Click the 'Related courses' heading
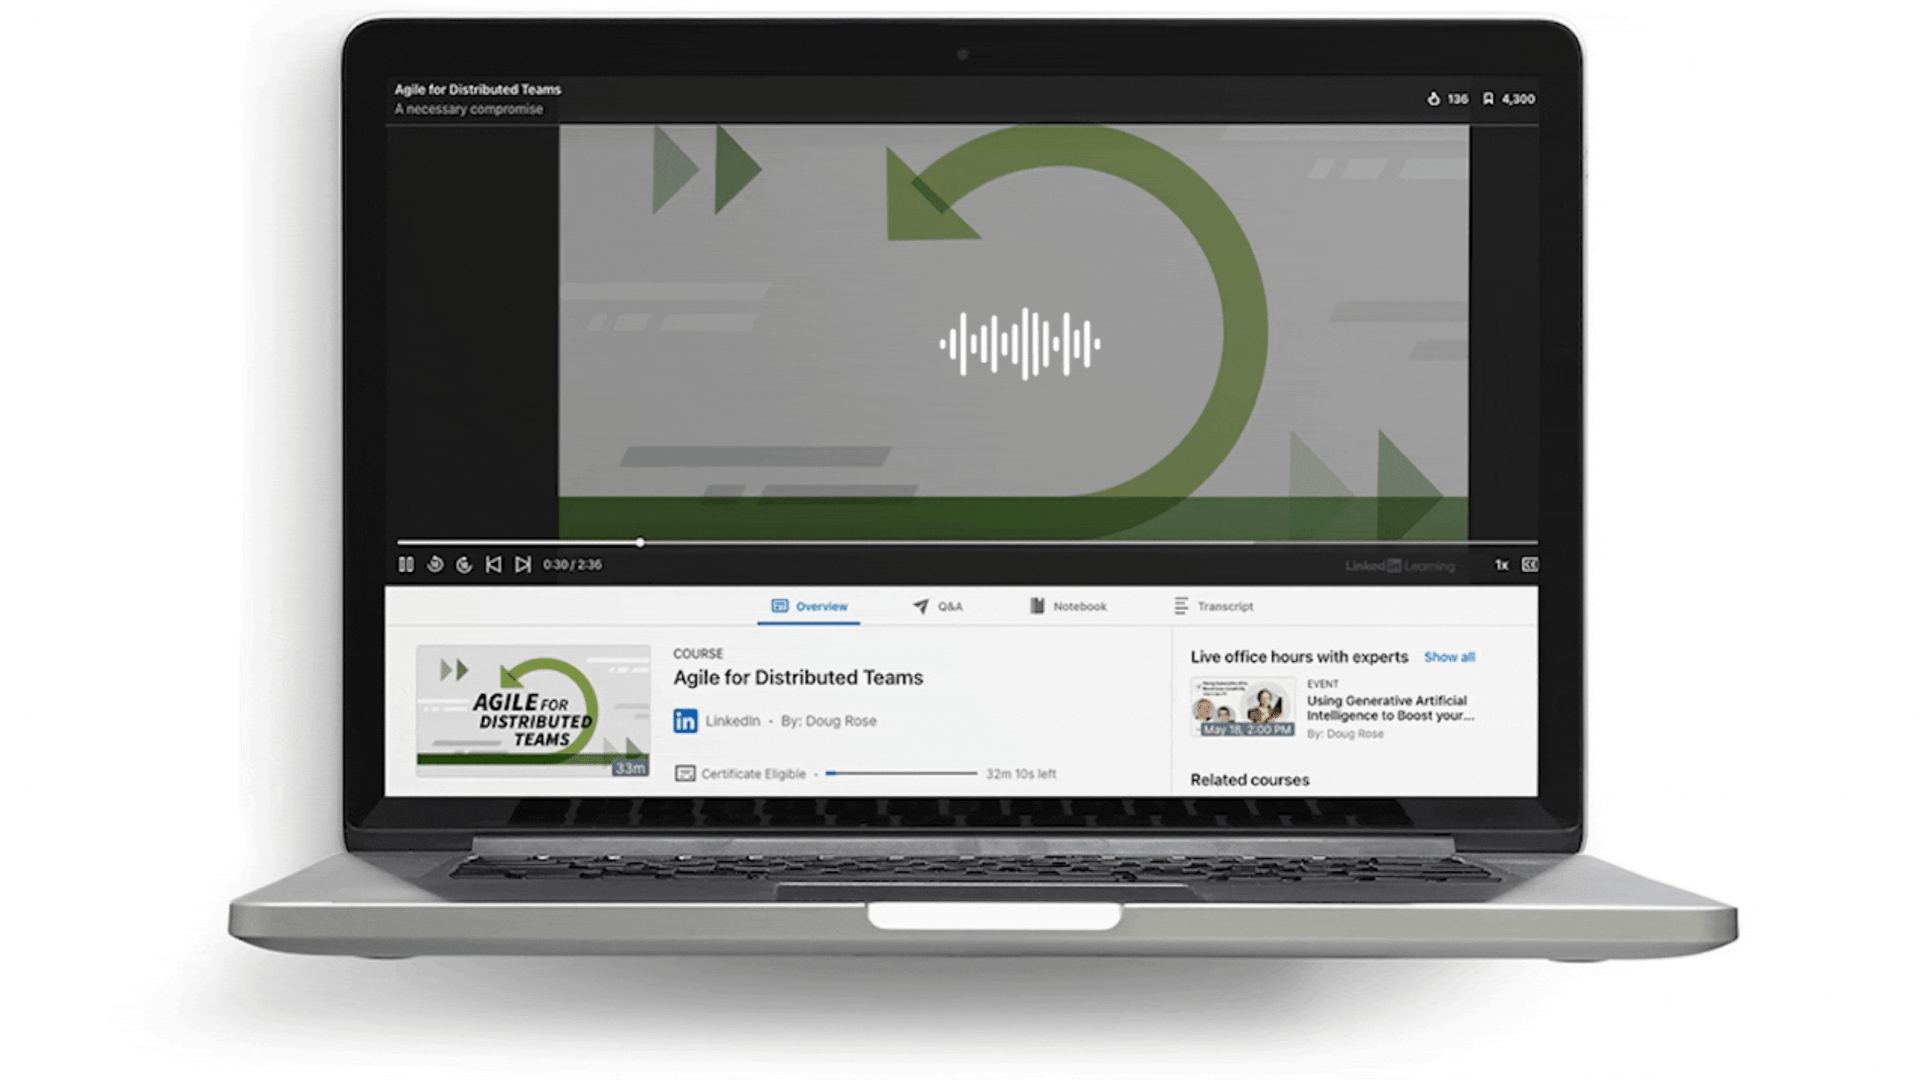Image resolution: width=1920 pixels, height=1080 pixels. pos(1249,780)
